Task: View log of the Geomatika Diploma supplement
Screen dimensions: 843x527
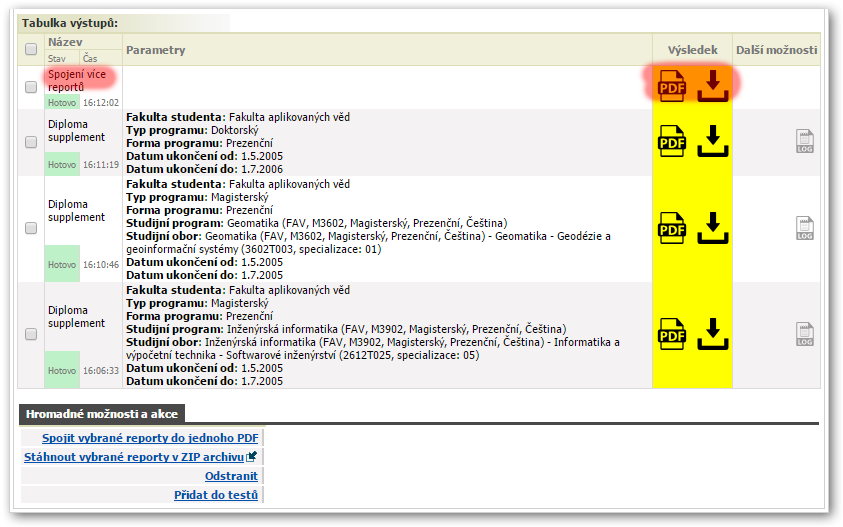Action: 805,229
